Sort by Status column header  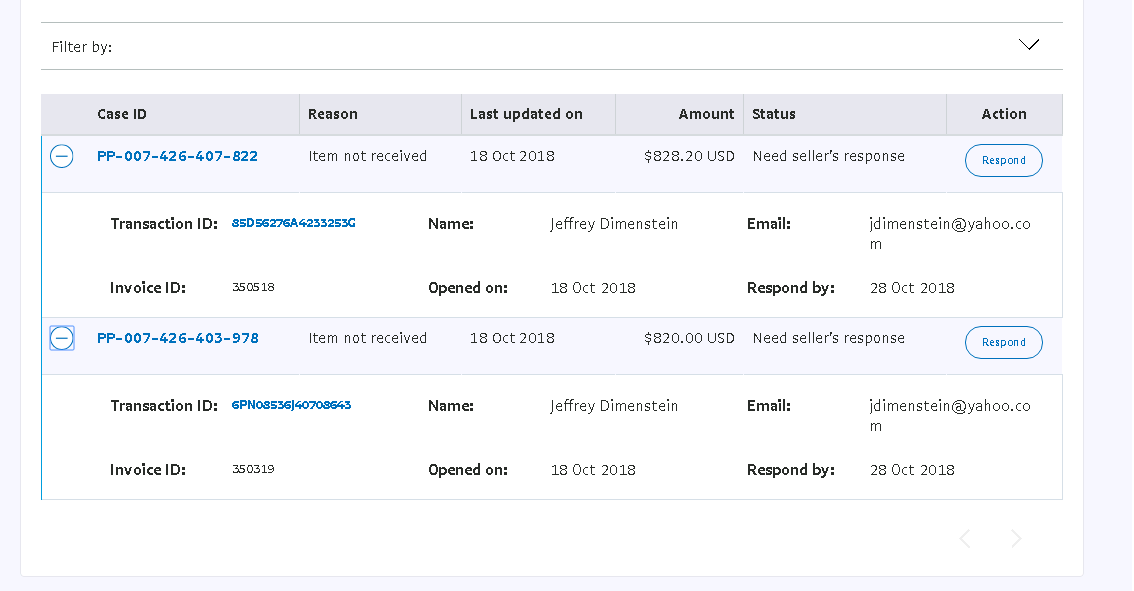pyautogui.click(x=774, y=114)
